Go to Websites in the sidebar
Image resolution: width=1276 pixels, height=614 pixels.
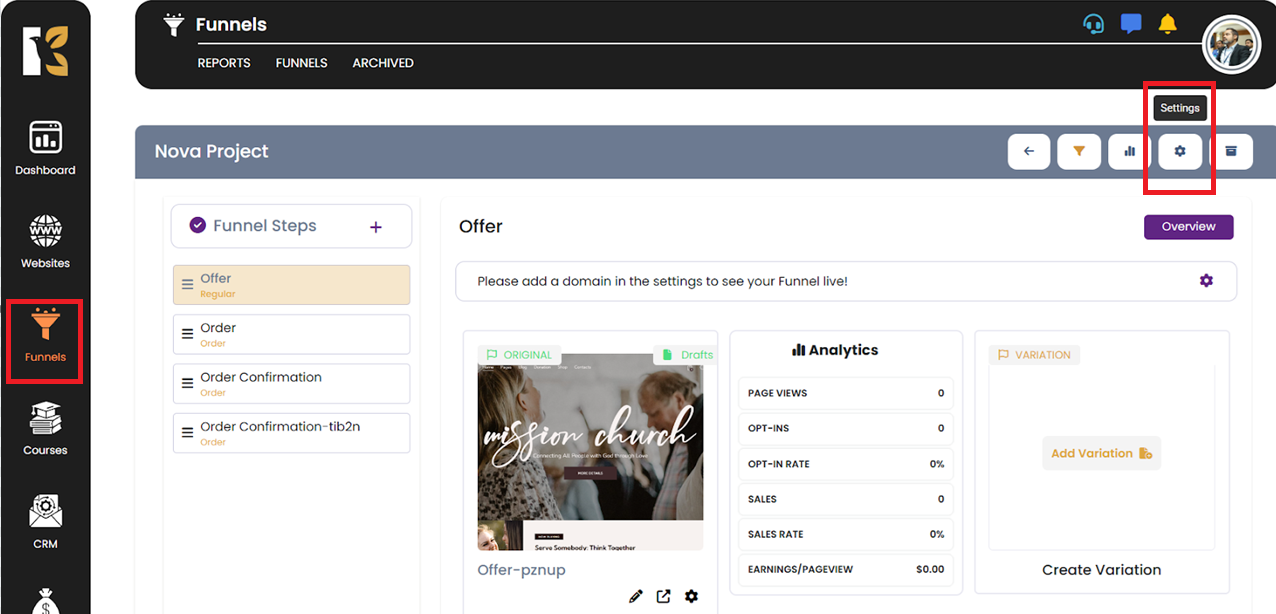[x=45, y=242]
